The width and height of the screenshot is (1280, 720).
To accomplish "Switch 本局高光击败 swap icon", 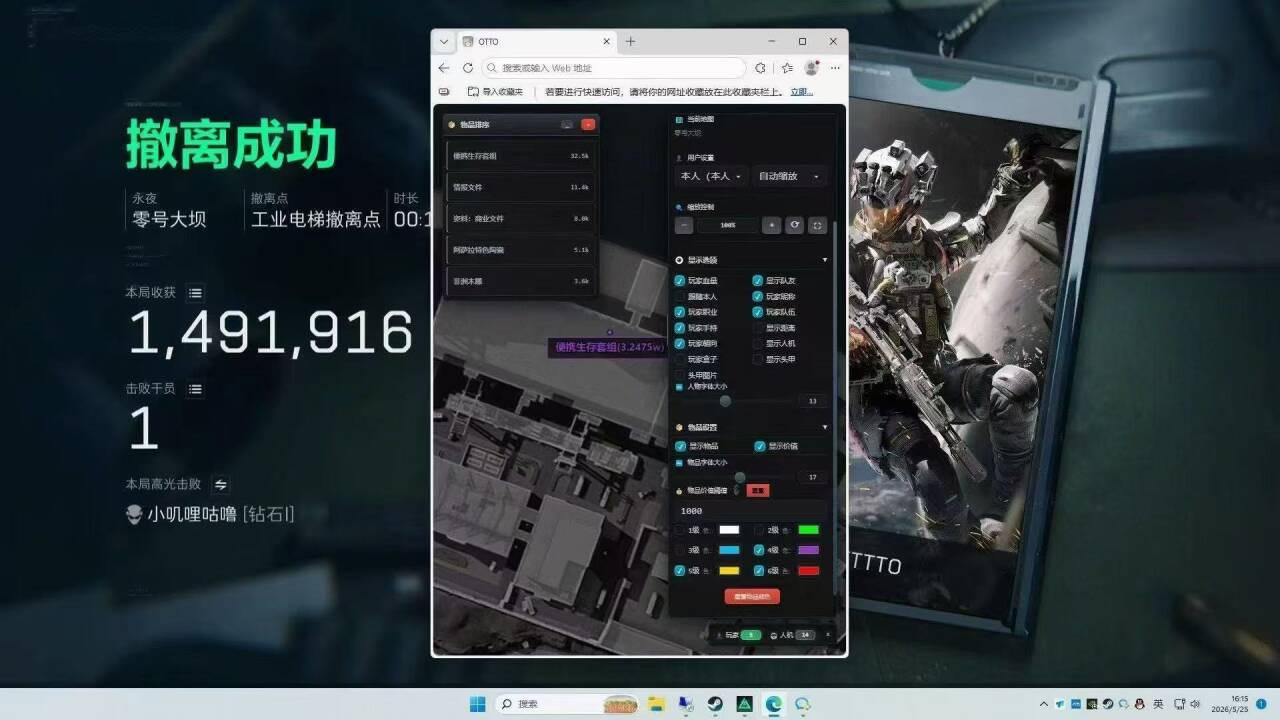I will click(220, 484).
